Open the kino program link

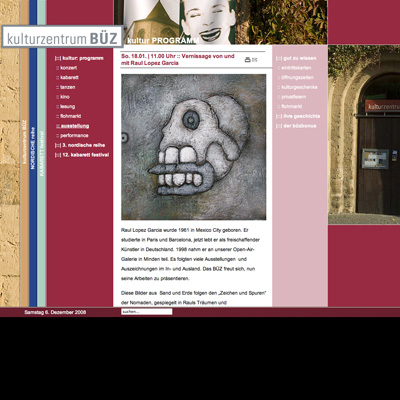point(63,97)
